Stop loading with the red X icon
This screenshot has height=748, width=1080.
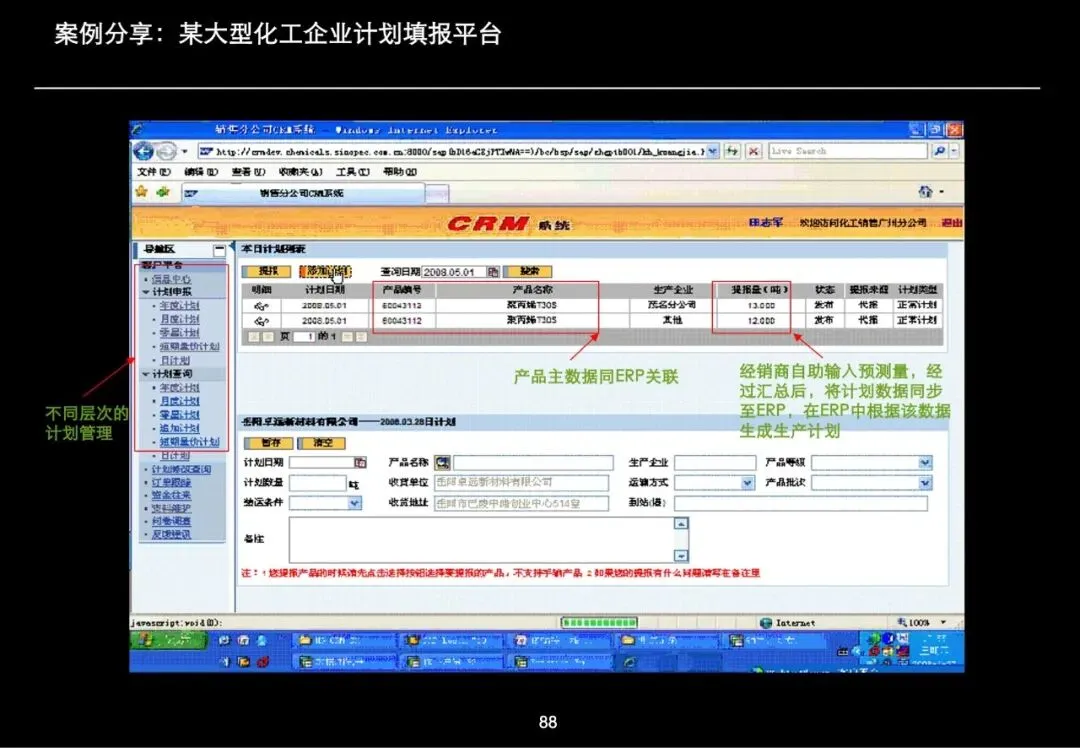(754, 151)
